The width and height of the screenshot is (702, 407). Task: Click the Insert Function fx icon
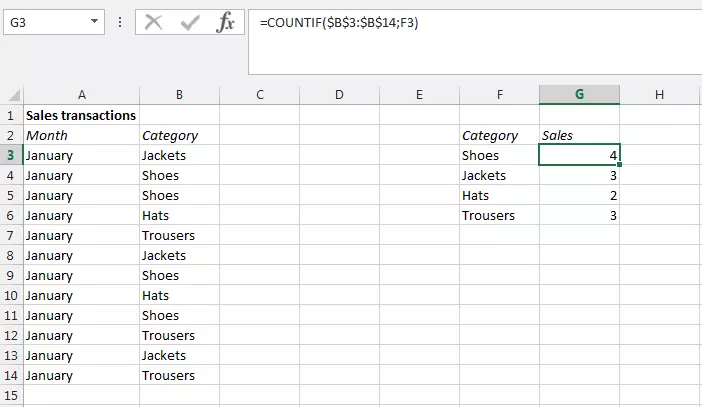click(226, 22)
